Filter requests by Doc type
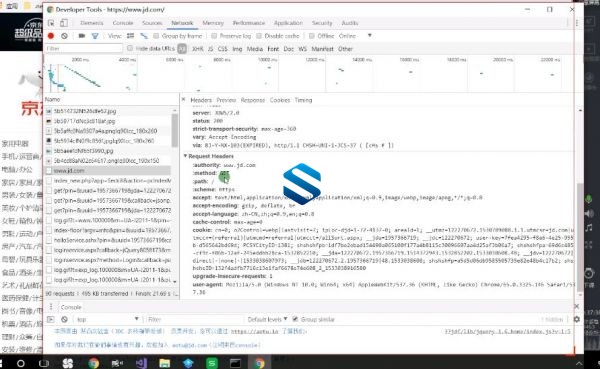The width and height of the screenshot is (600, 369). [x=289, y=49]
